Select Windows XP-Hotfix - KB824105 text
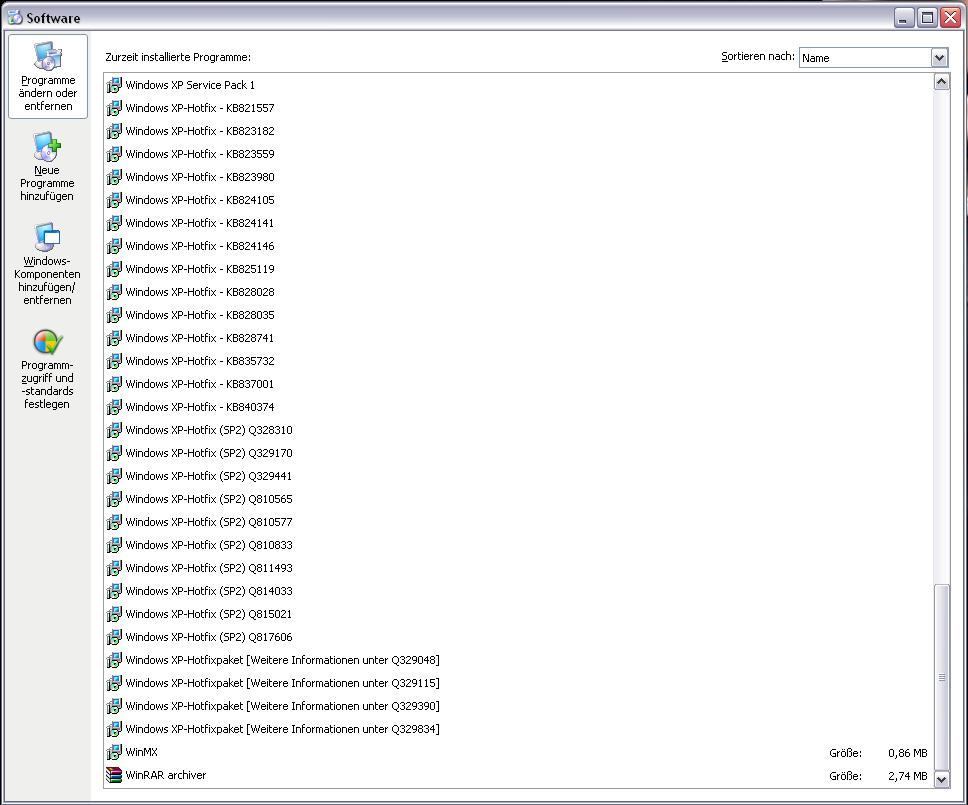This screenshot has width=968, height=805. click(x=200, y=200)
